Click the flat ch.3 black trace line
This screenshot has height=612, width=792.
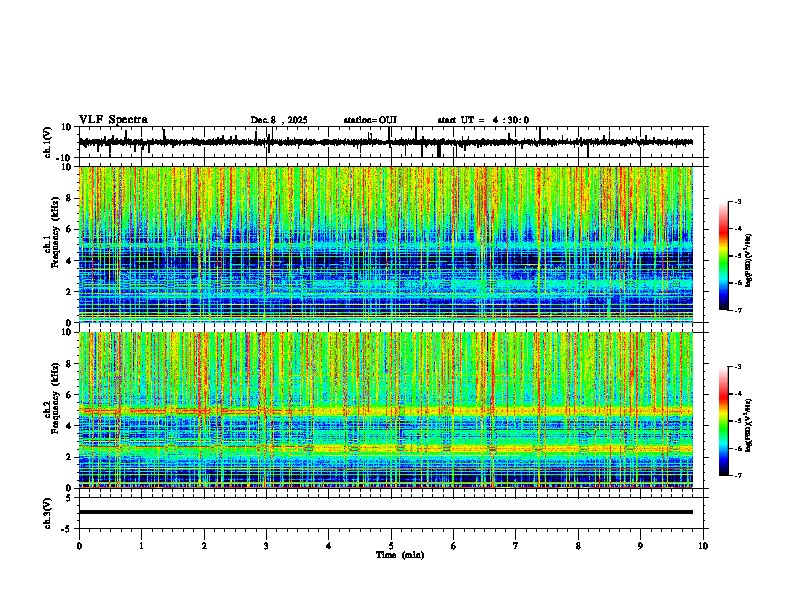pos(386,512)
